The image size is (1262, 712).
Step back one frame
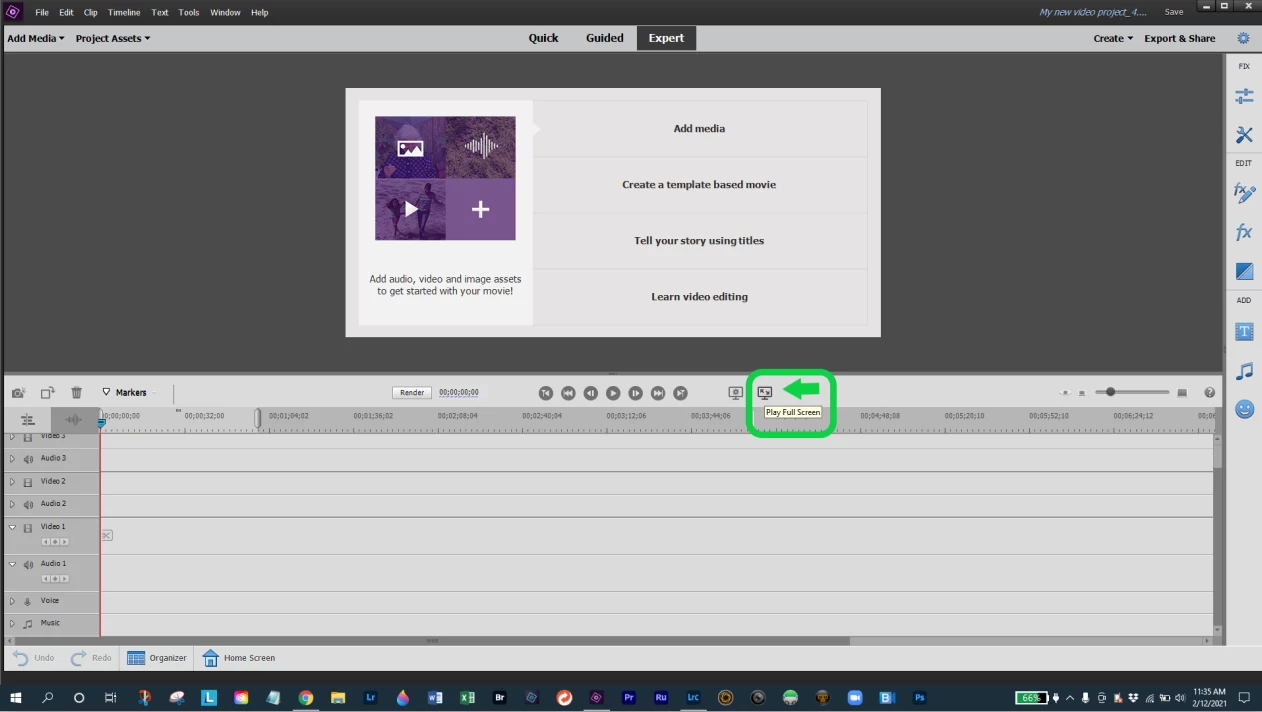click(x=590, y=393)
